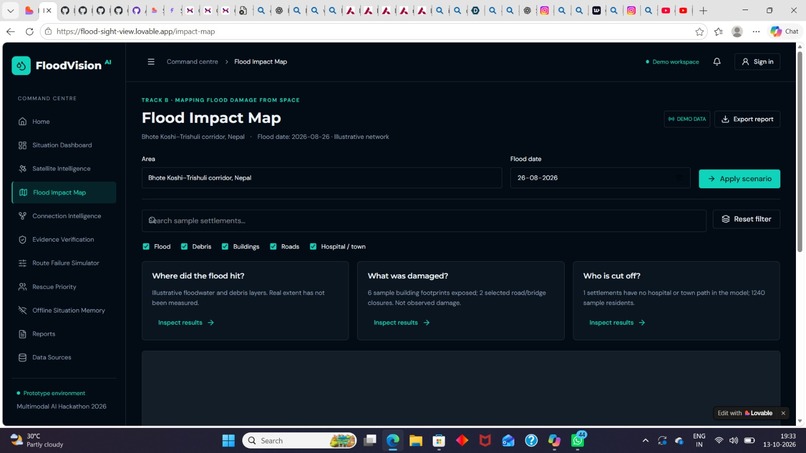The image size is (806, 453).
Task: Inspect results for Where did the flood hit
Action: [186, 323]
